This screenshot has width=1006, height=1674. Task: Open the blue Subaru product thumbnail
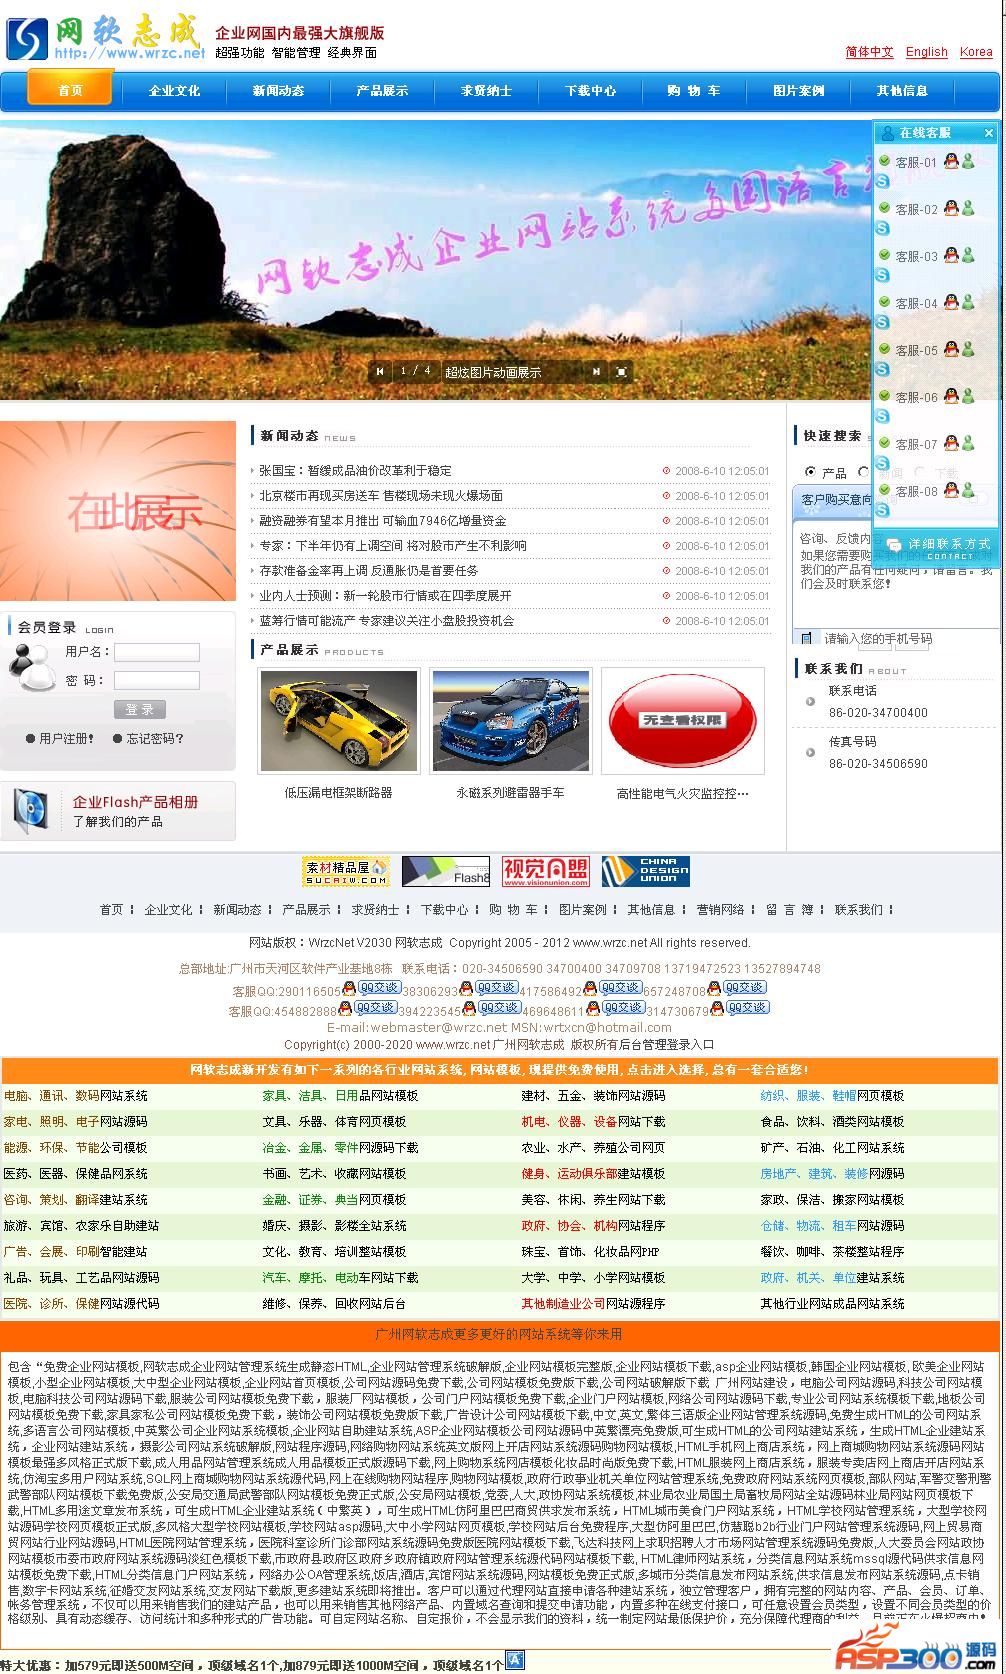click(510, 721)
